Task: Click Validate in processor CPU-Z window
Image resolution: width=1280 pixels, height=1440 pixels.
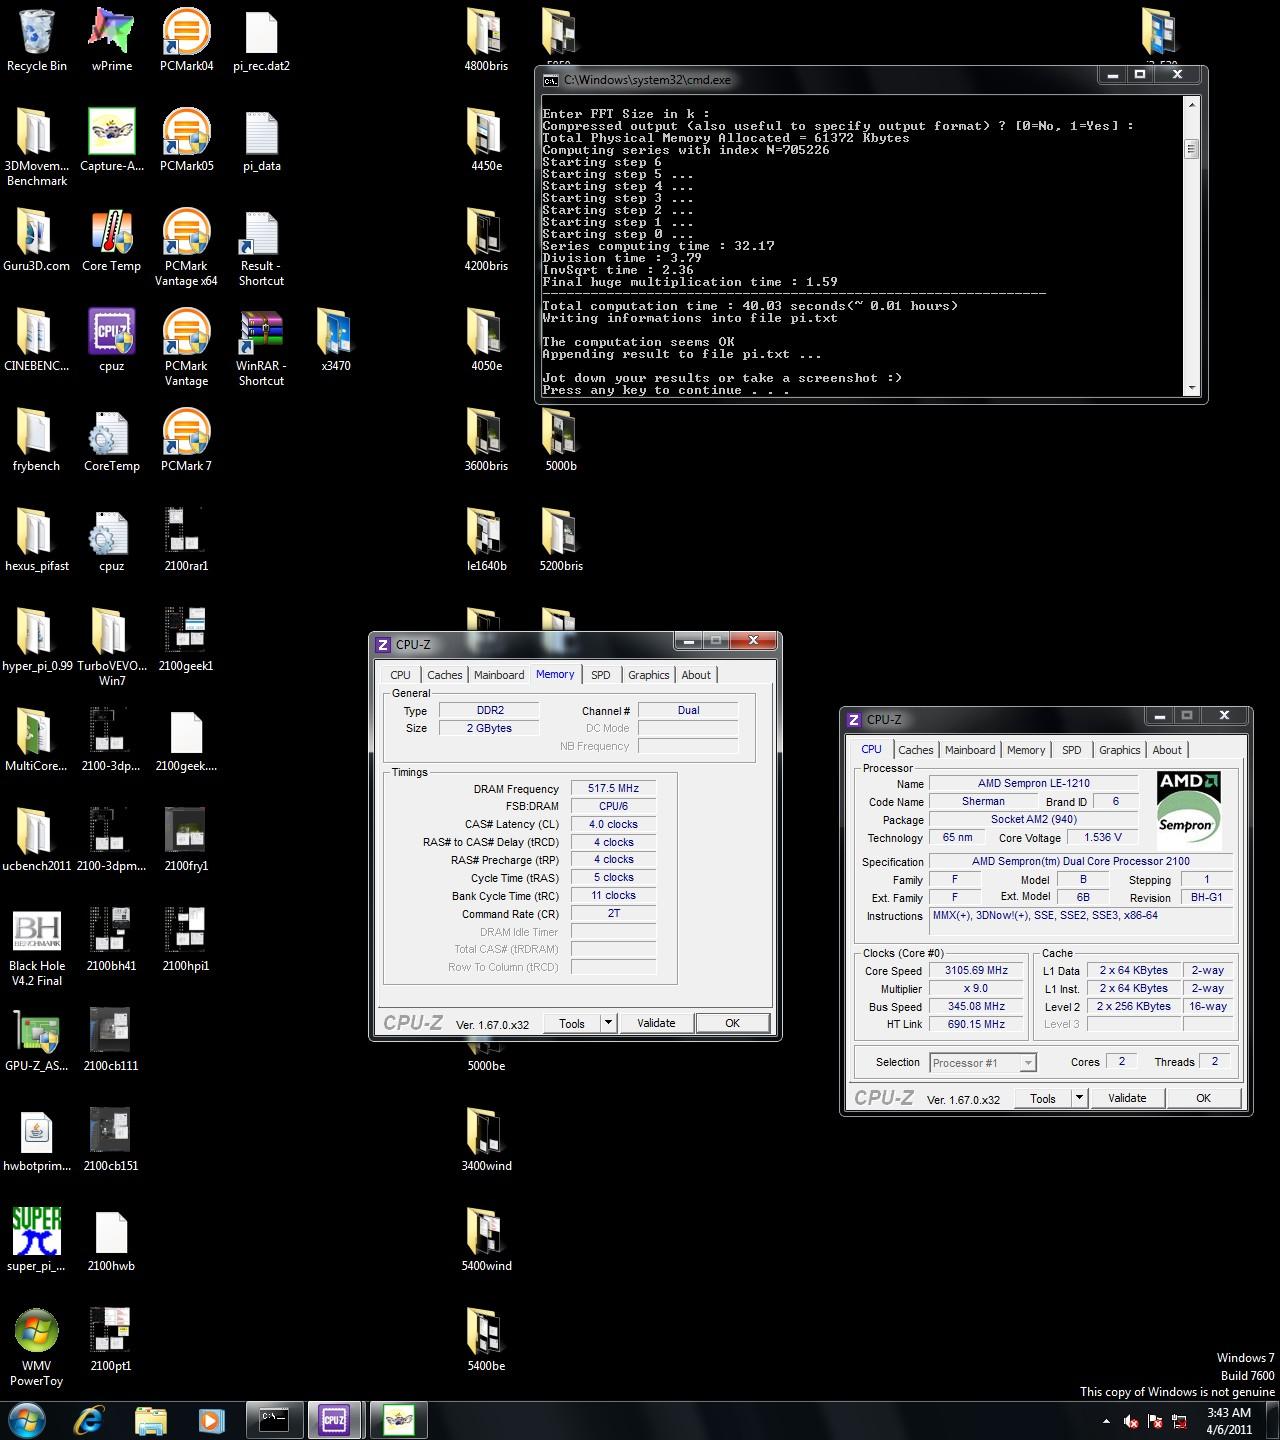Action: pos(1127,1098)
